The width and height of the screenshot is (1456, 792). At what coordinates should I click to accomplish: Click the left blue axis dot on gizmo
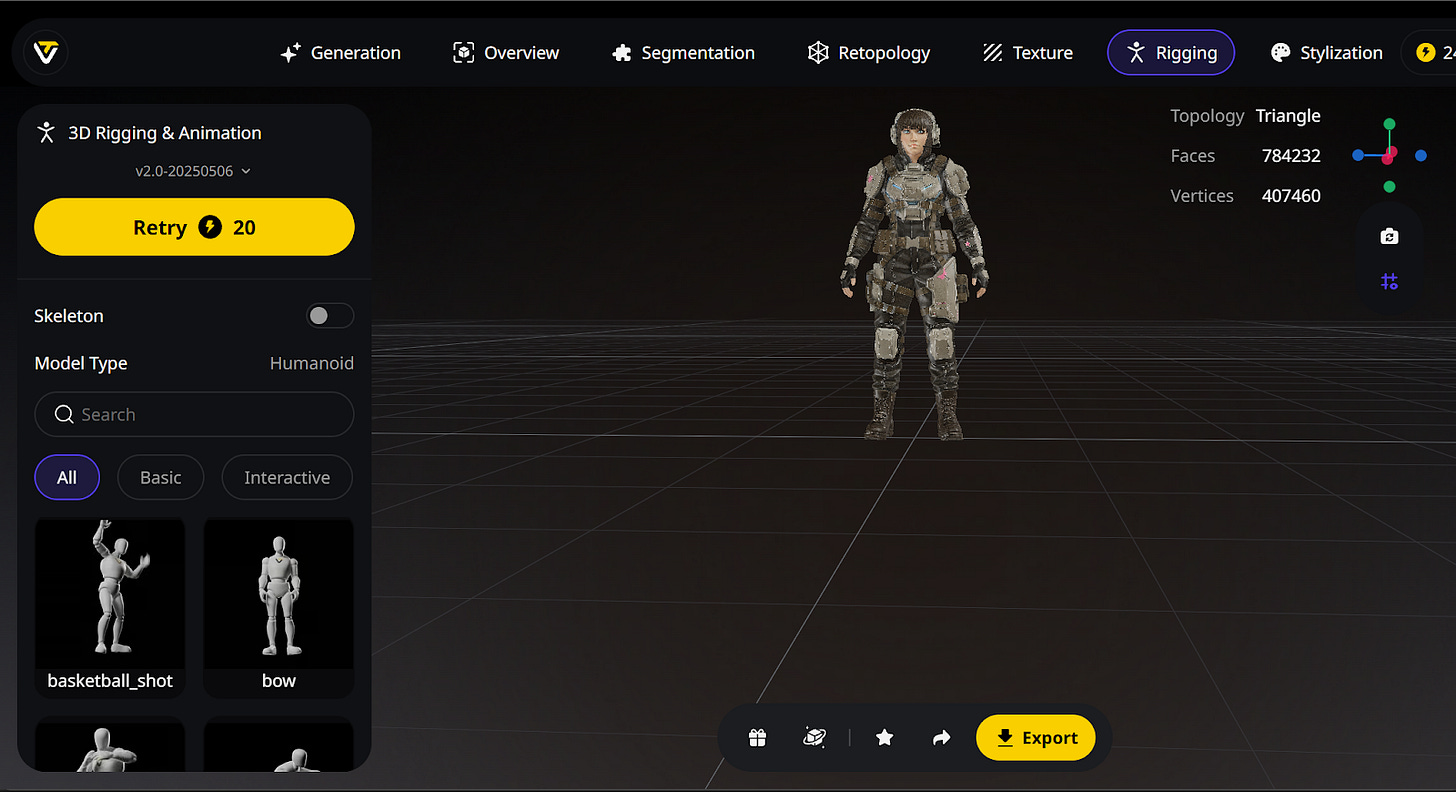(x=1358, y=156)
